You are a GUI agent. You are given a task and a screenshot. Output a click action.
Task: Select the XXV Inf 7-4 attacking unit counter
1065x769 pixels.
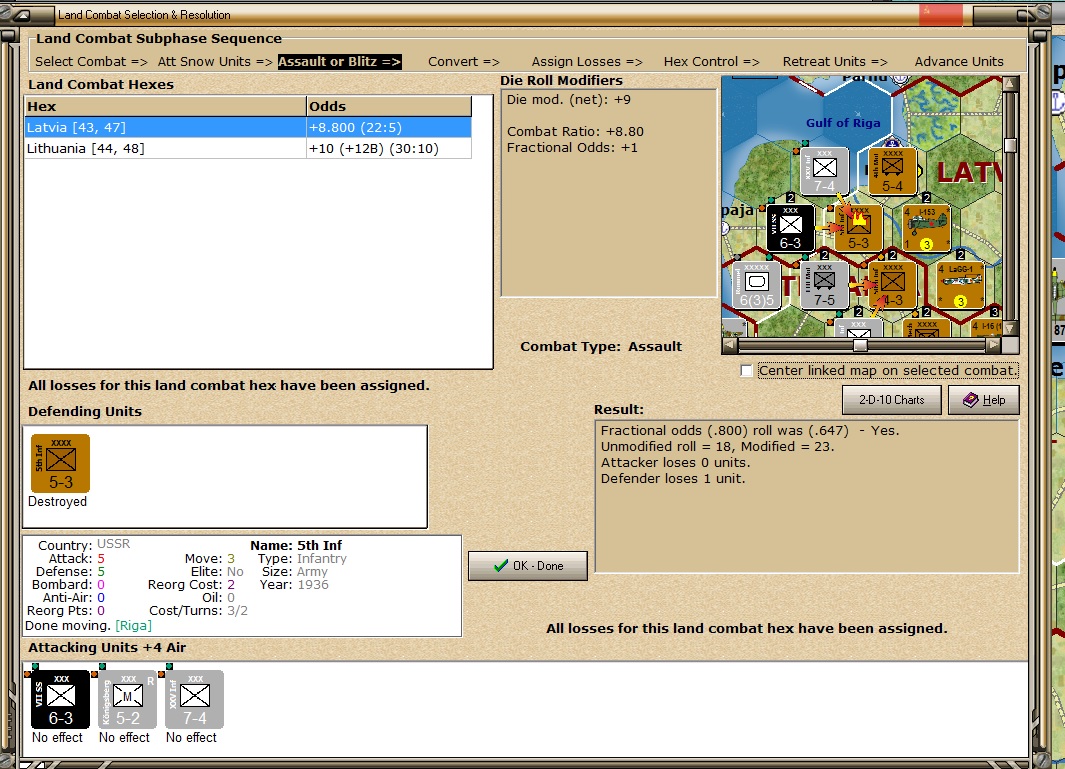pos(194,699)
